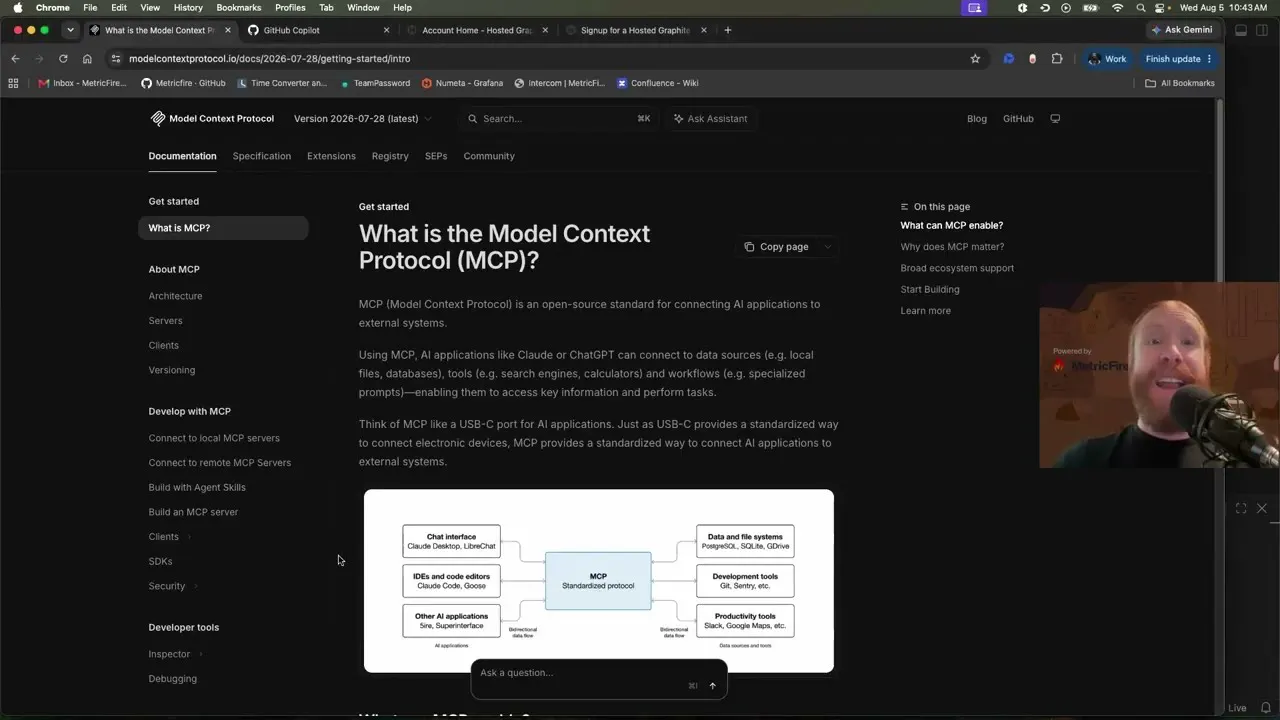Expand the Security submenu chevron
1280x720 pixels.
(195, 586)
